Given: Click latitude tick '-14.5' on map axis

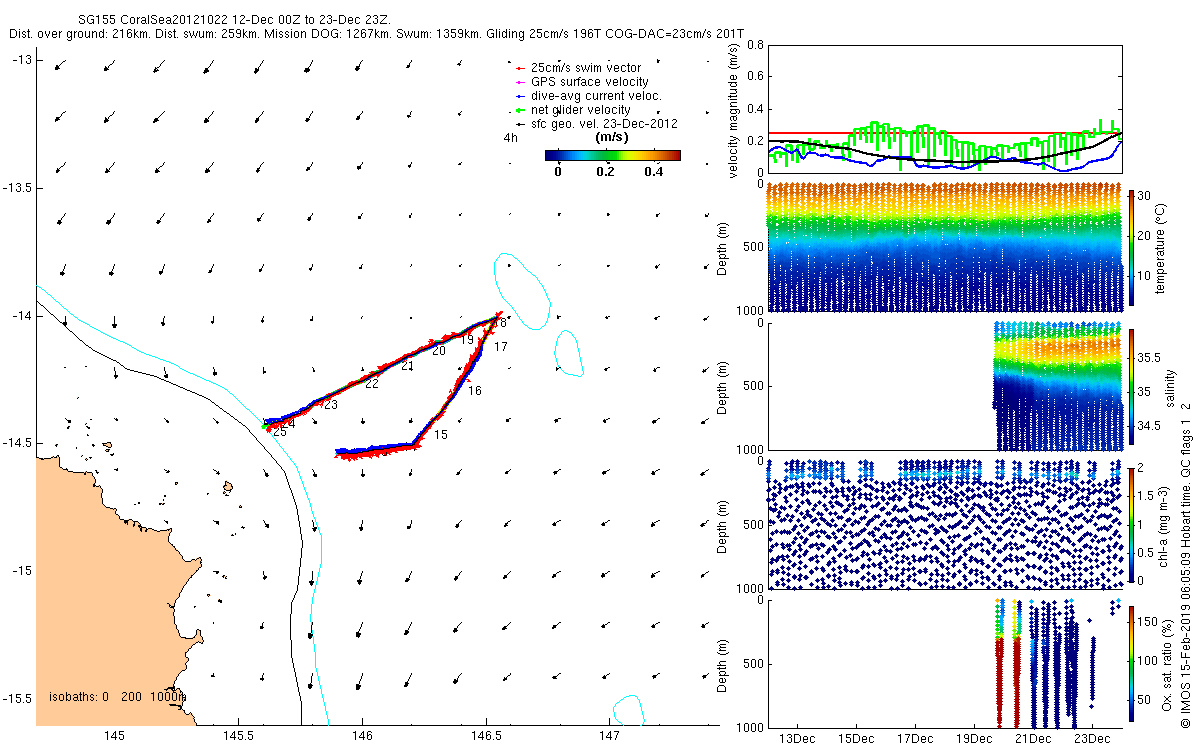Looking at the screenshot, I should 17,443.
